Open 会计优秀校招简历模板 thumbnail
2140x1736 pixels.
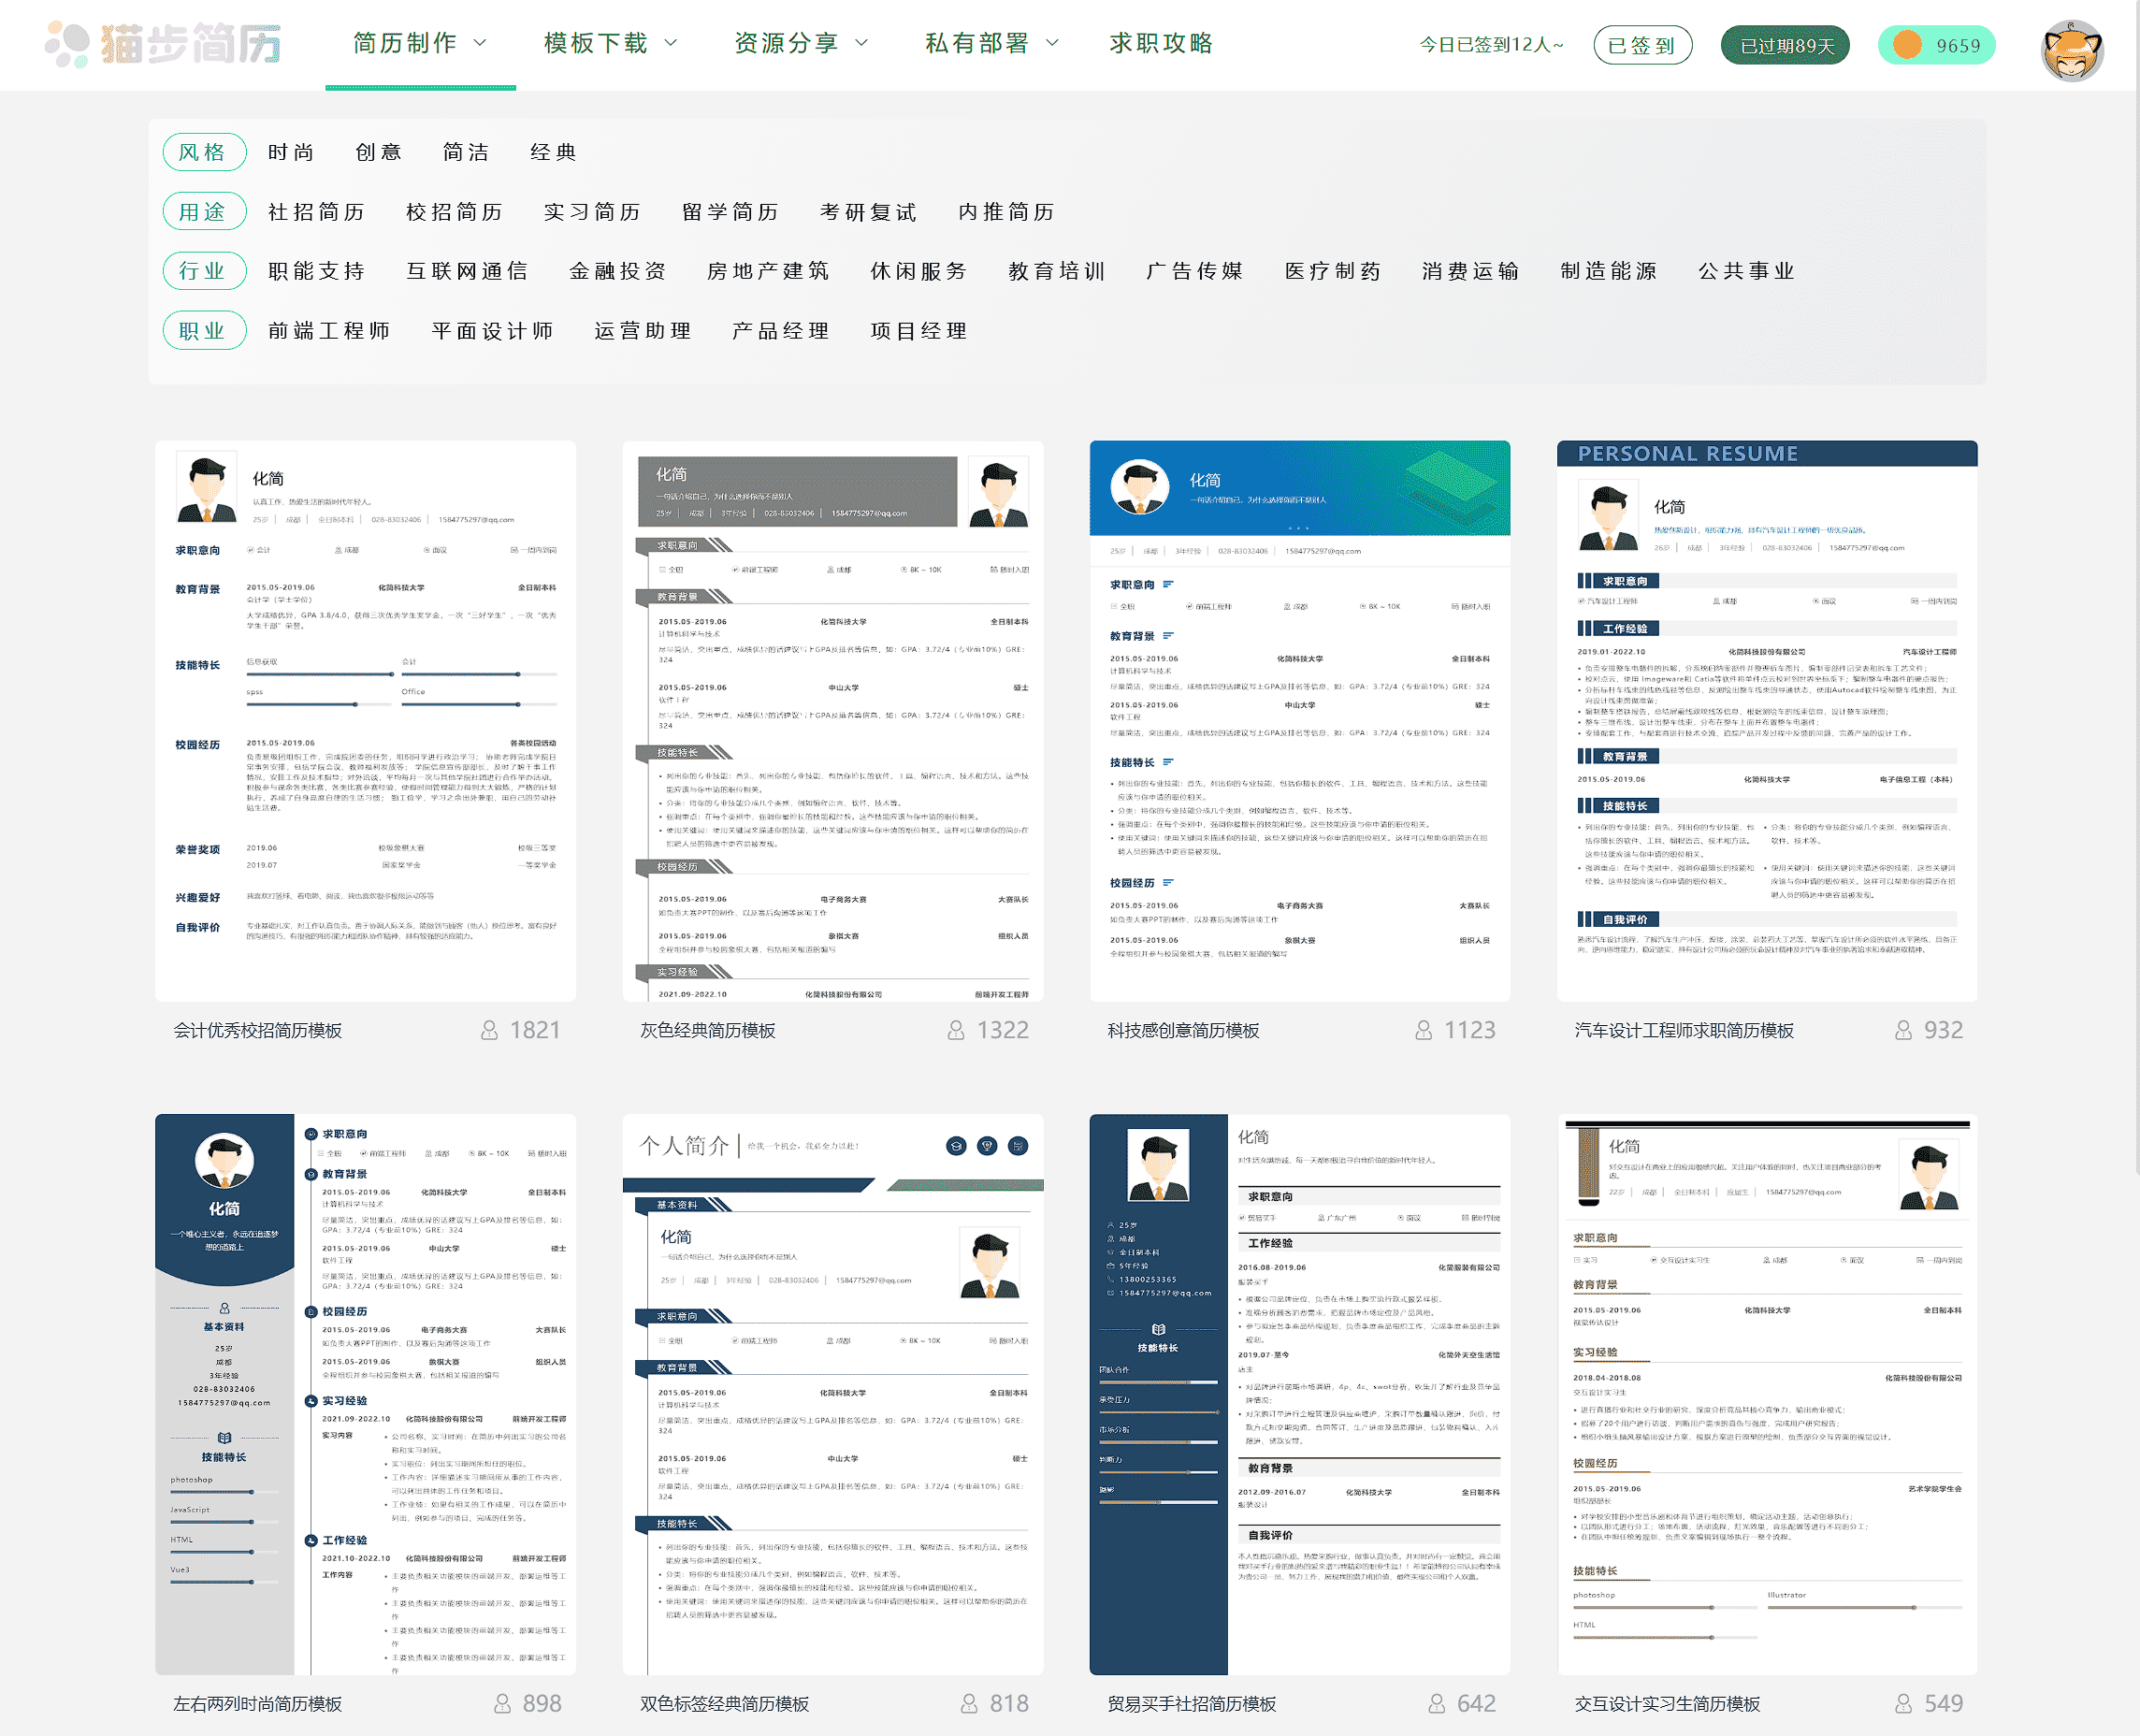[365, 721]
